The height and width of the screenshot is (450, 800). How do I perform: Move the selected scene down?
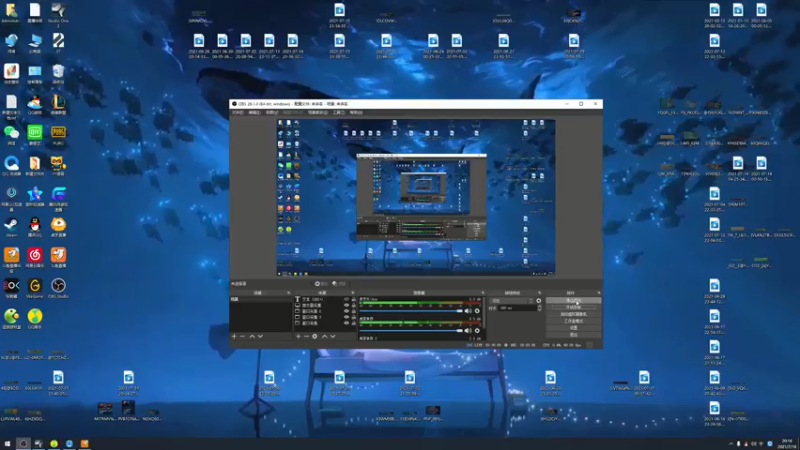(x=260, y=337)
